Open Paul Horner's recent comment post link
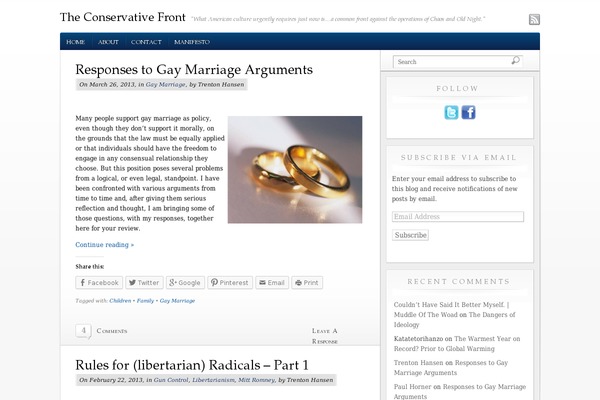 tap(460, 392)
